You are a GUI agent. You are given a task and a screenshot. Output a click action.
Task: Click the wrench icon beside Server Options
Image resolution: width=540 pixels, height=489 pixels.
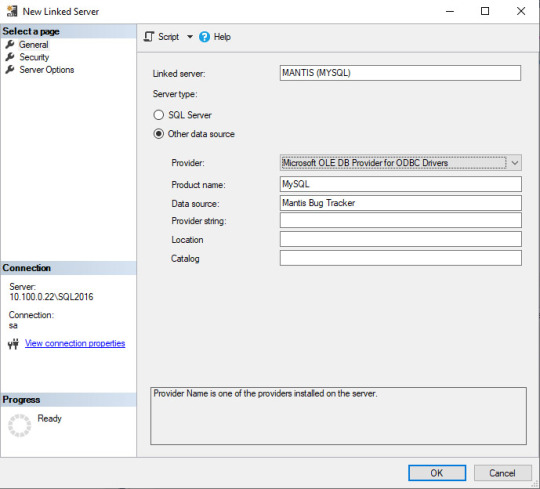(10, 70)
